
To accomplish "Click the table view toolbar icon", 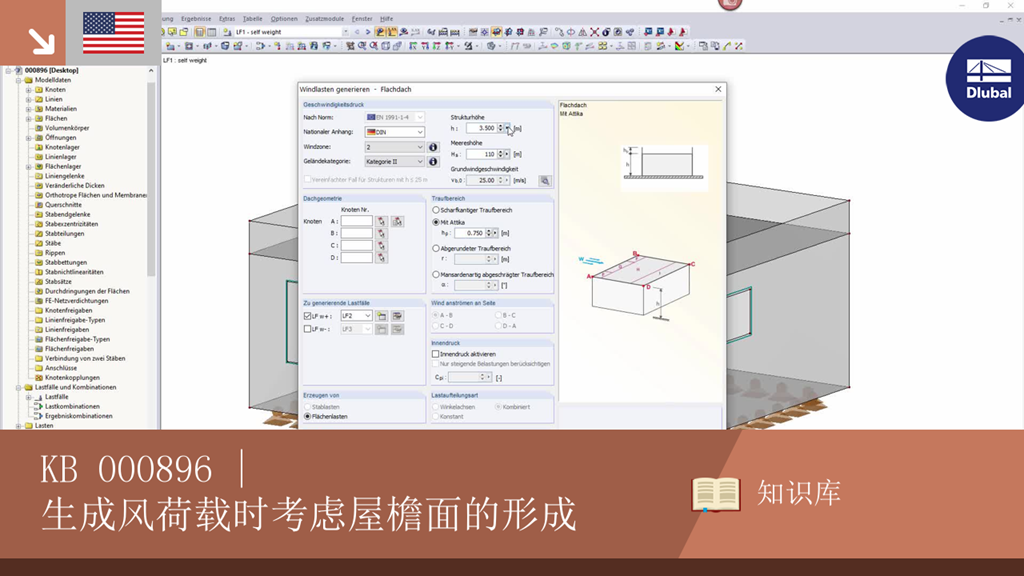I will [212, 32].
